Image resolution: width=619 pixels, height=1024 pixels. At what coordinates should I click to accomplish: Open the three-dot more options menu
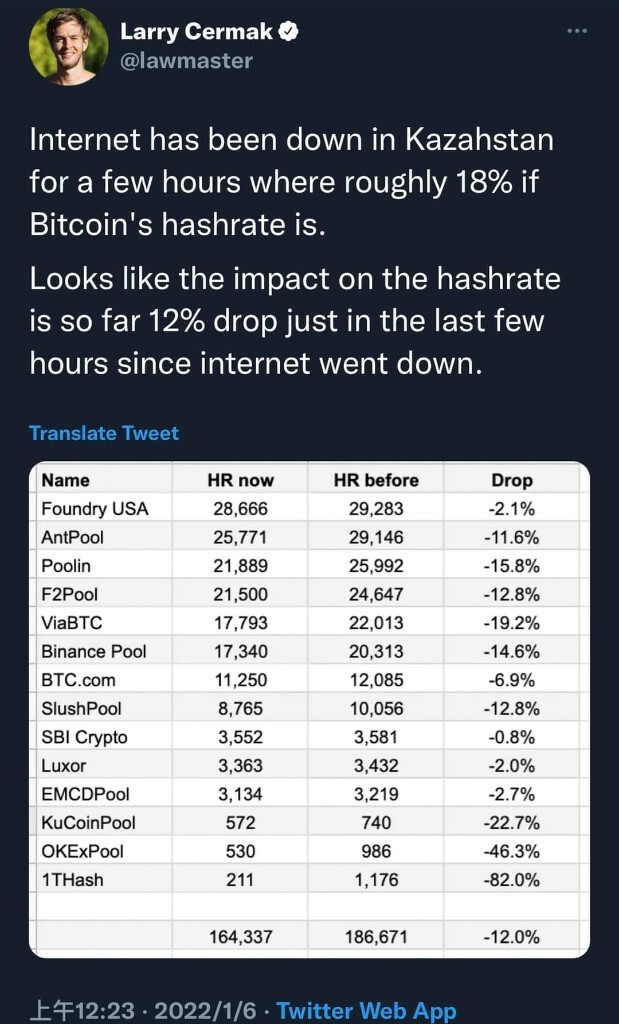(578, 32)
